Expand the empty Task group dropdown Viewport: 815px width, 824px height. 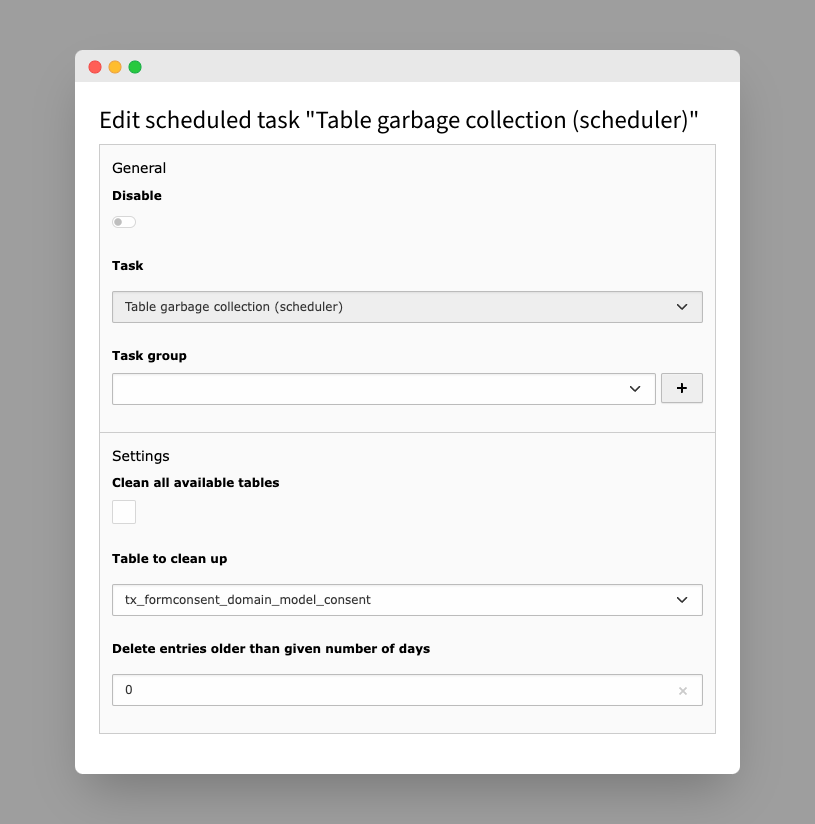click(x=383, y=388)
